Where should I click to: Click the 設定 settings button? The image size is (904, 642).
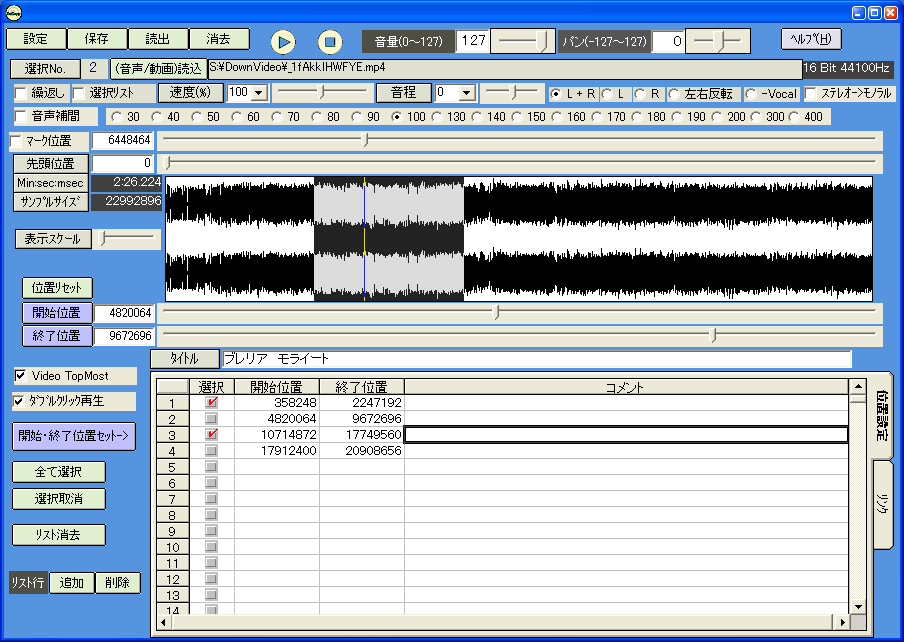[x=36, y=39]
